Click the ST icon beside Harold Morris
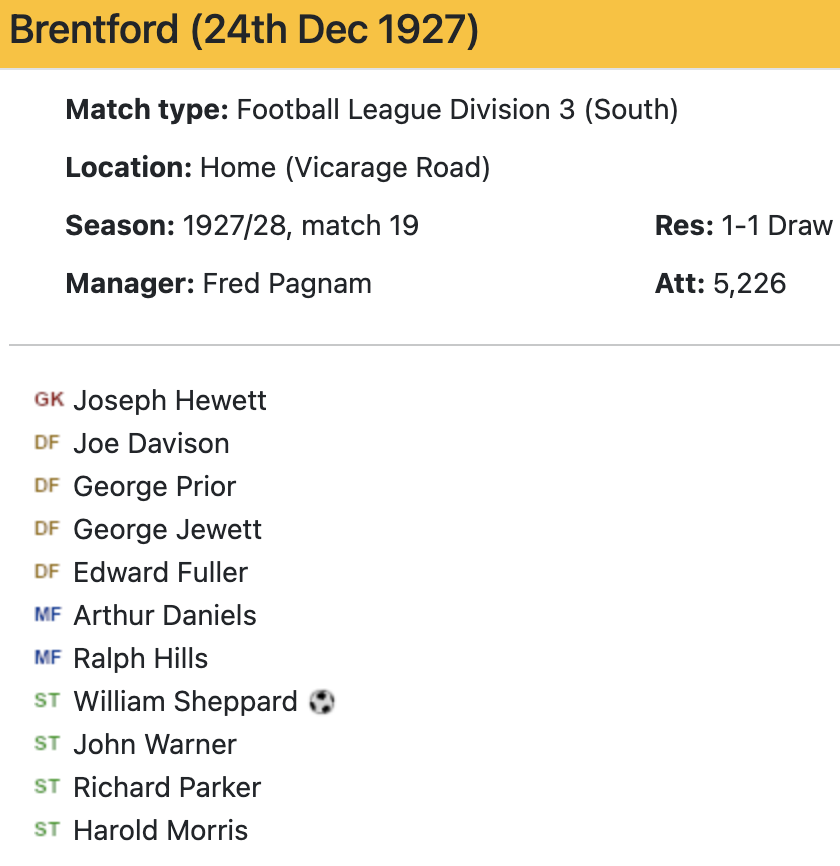840x866 pixels. (48, 830)
